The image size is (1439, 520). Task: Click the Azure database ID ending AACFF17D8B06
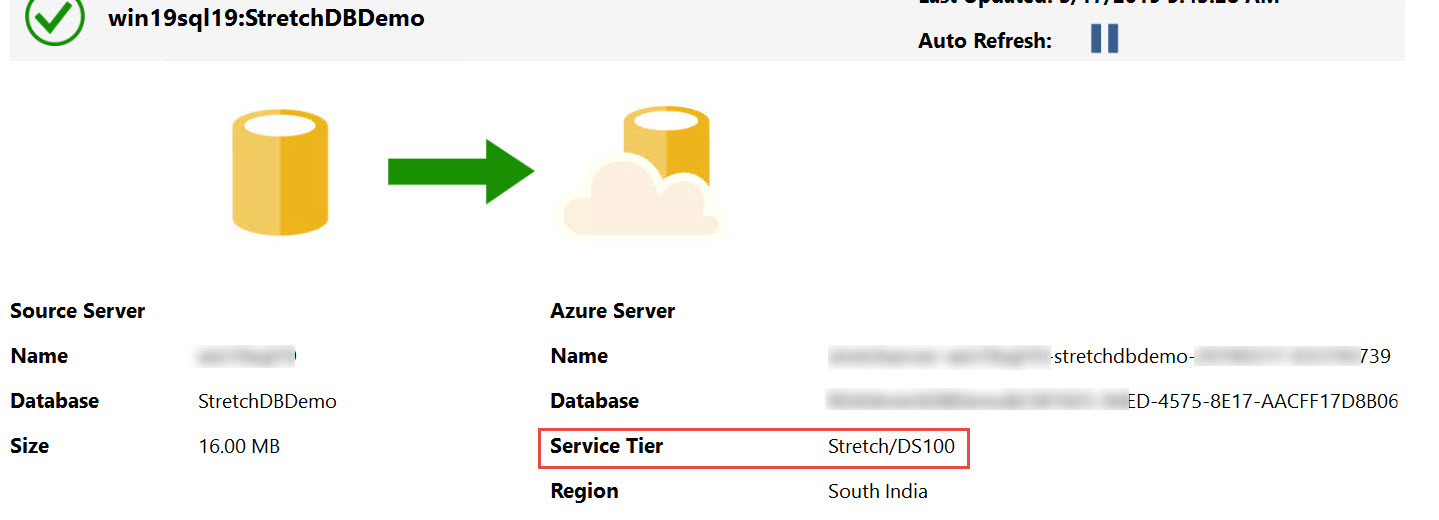point(1113,401)
